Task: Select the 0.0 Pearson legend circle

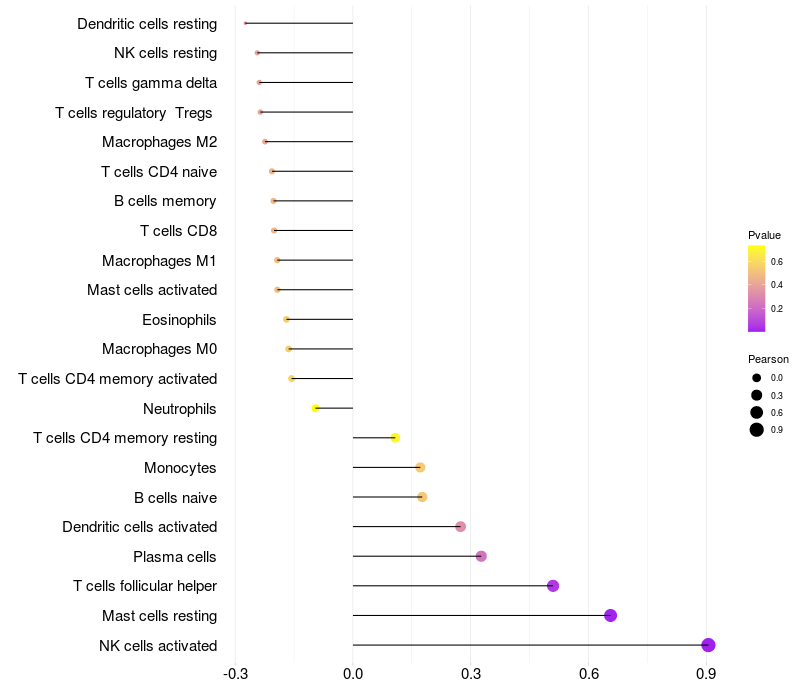Action: coord(757,378)
